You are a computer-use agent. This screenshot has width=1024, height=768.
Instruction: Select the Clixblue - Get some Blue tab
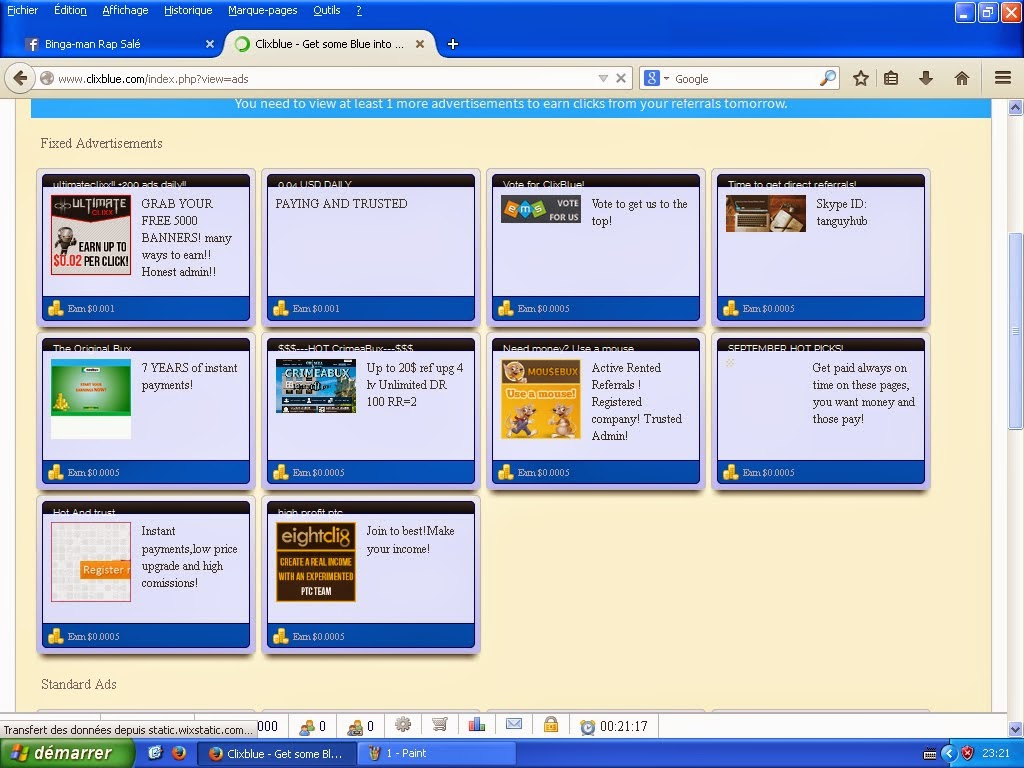coord(330,44)
